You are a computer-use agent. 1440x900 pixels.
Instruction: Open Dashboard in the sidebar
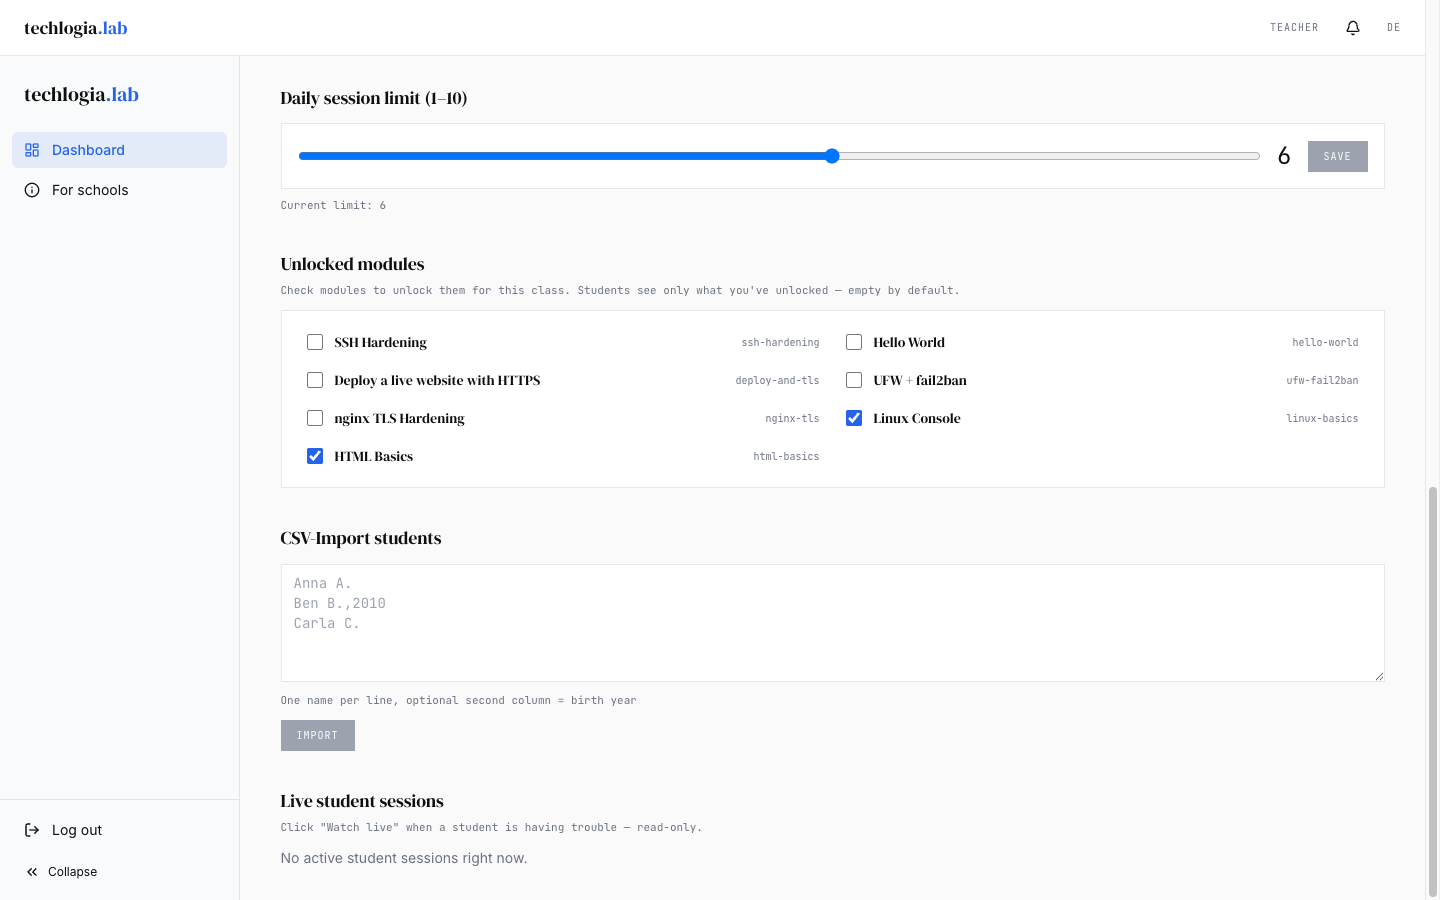tap(119, 150)
